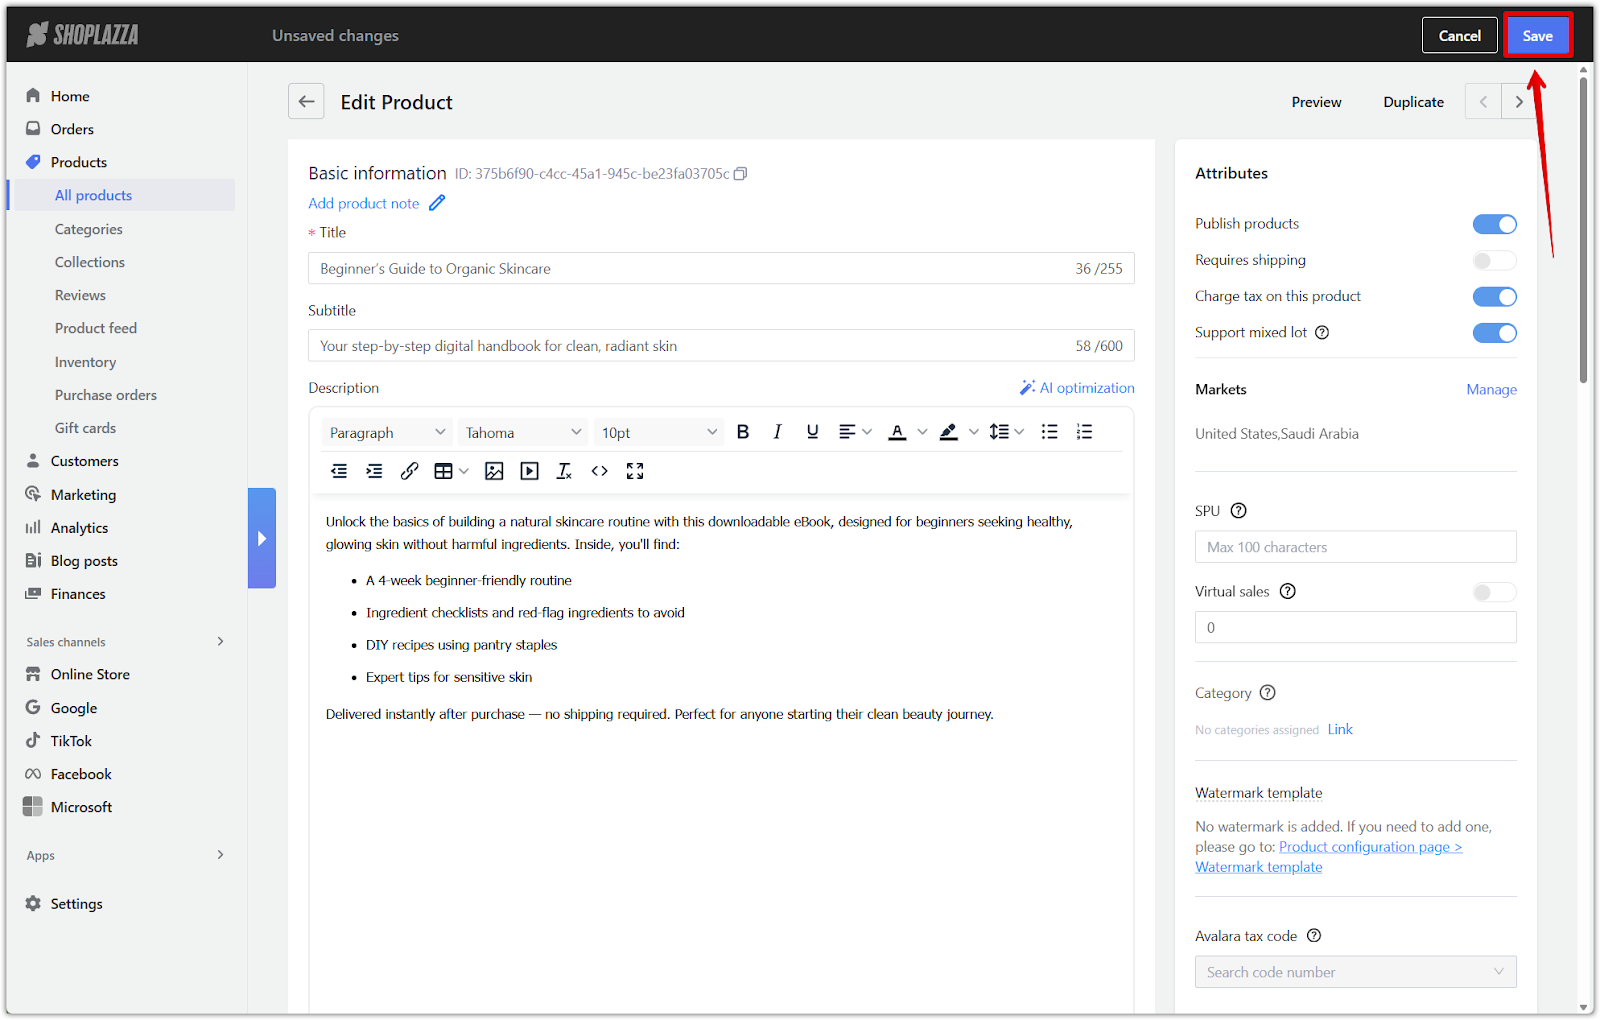Viewport: 1600px width, 1020px height.
Task: Click the Subtitle input field
Action: [x=721, y=346]
